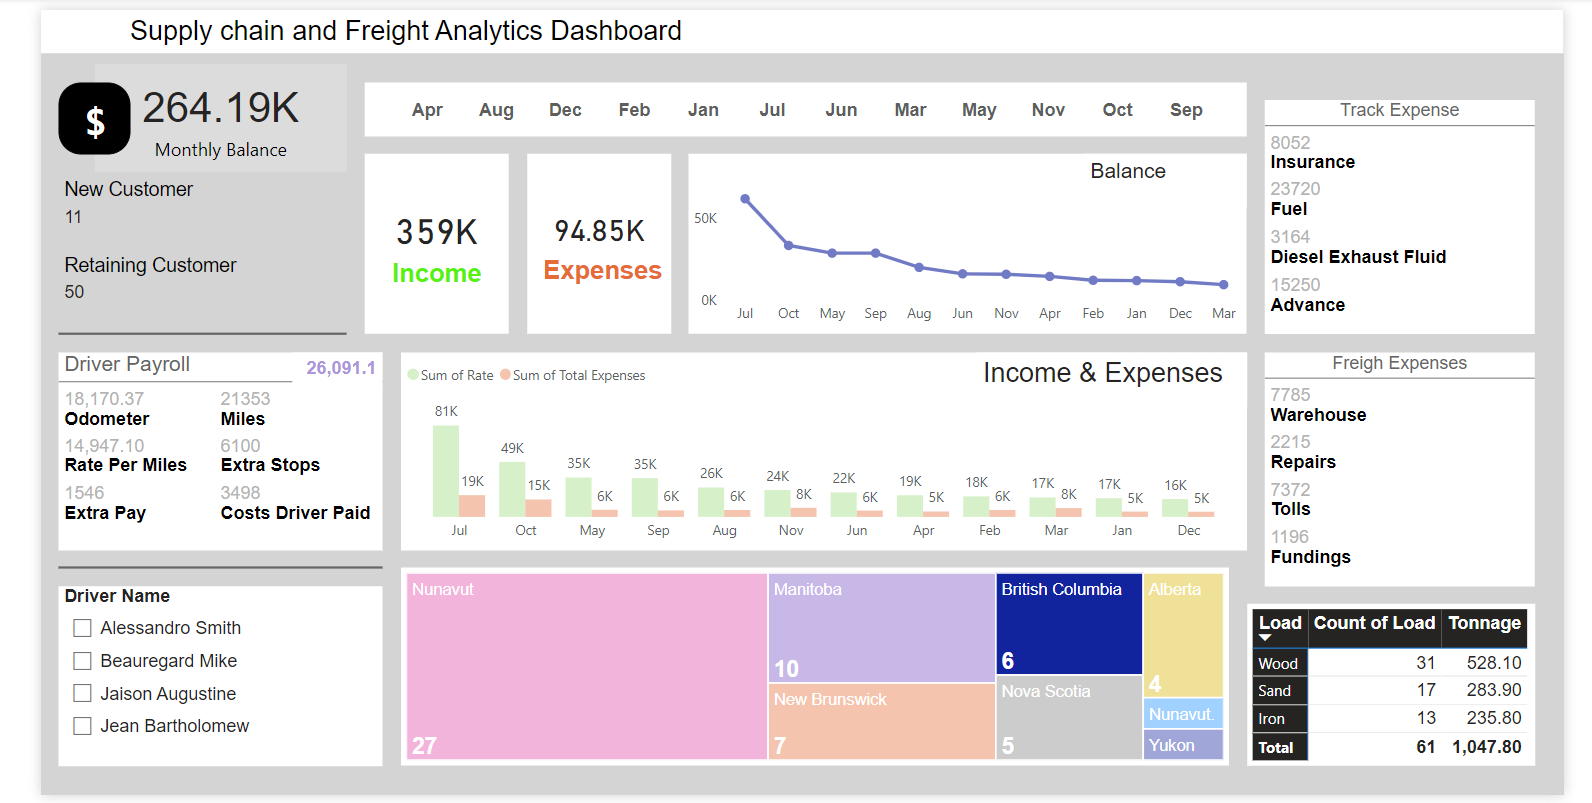Filter by the Dec month slicer

(565, 110)
